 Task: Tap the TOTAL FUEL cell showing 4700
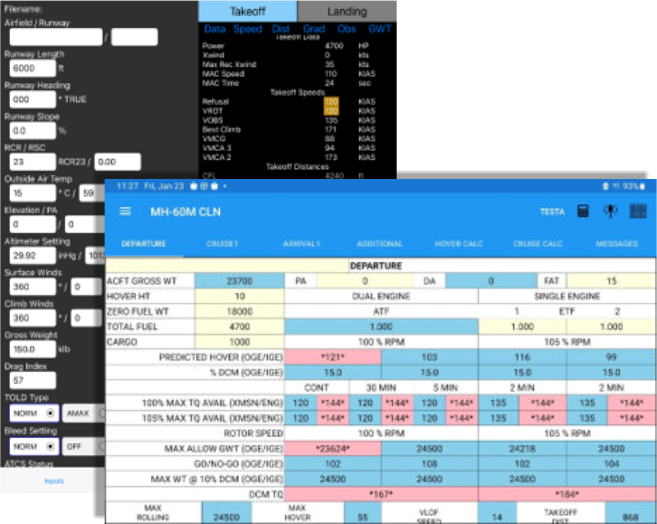coord(239,326)
